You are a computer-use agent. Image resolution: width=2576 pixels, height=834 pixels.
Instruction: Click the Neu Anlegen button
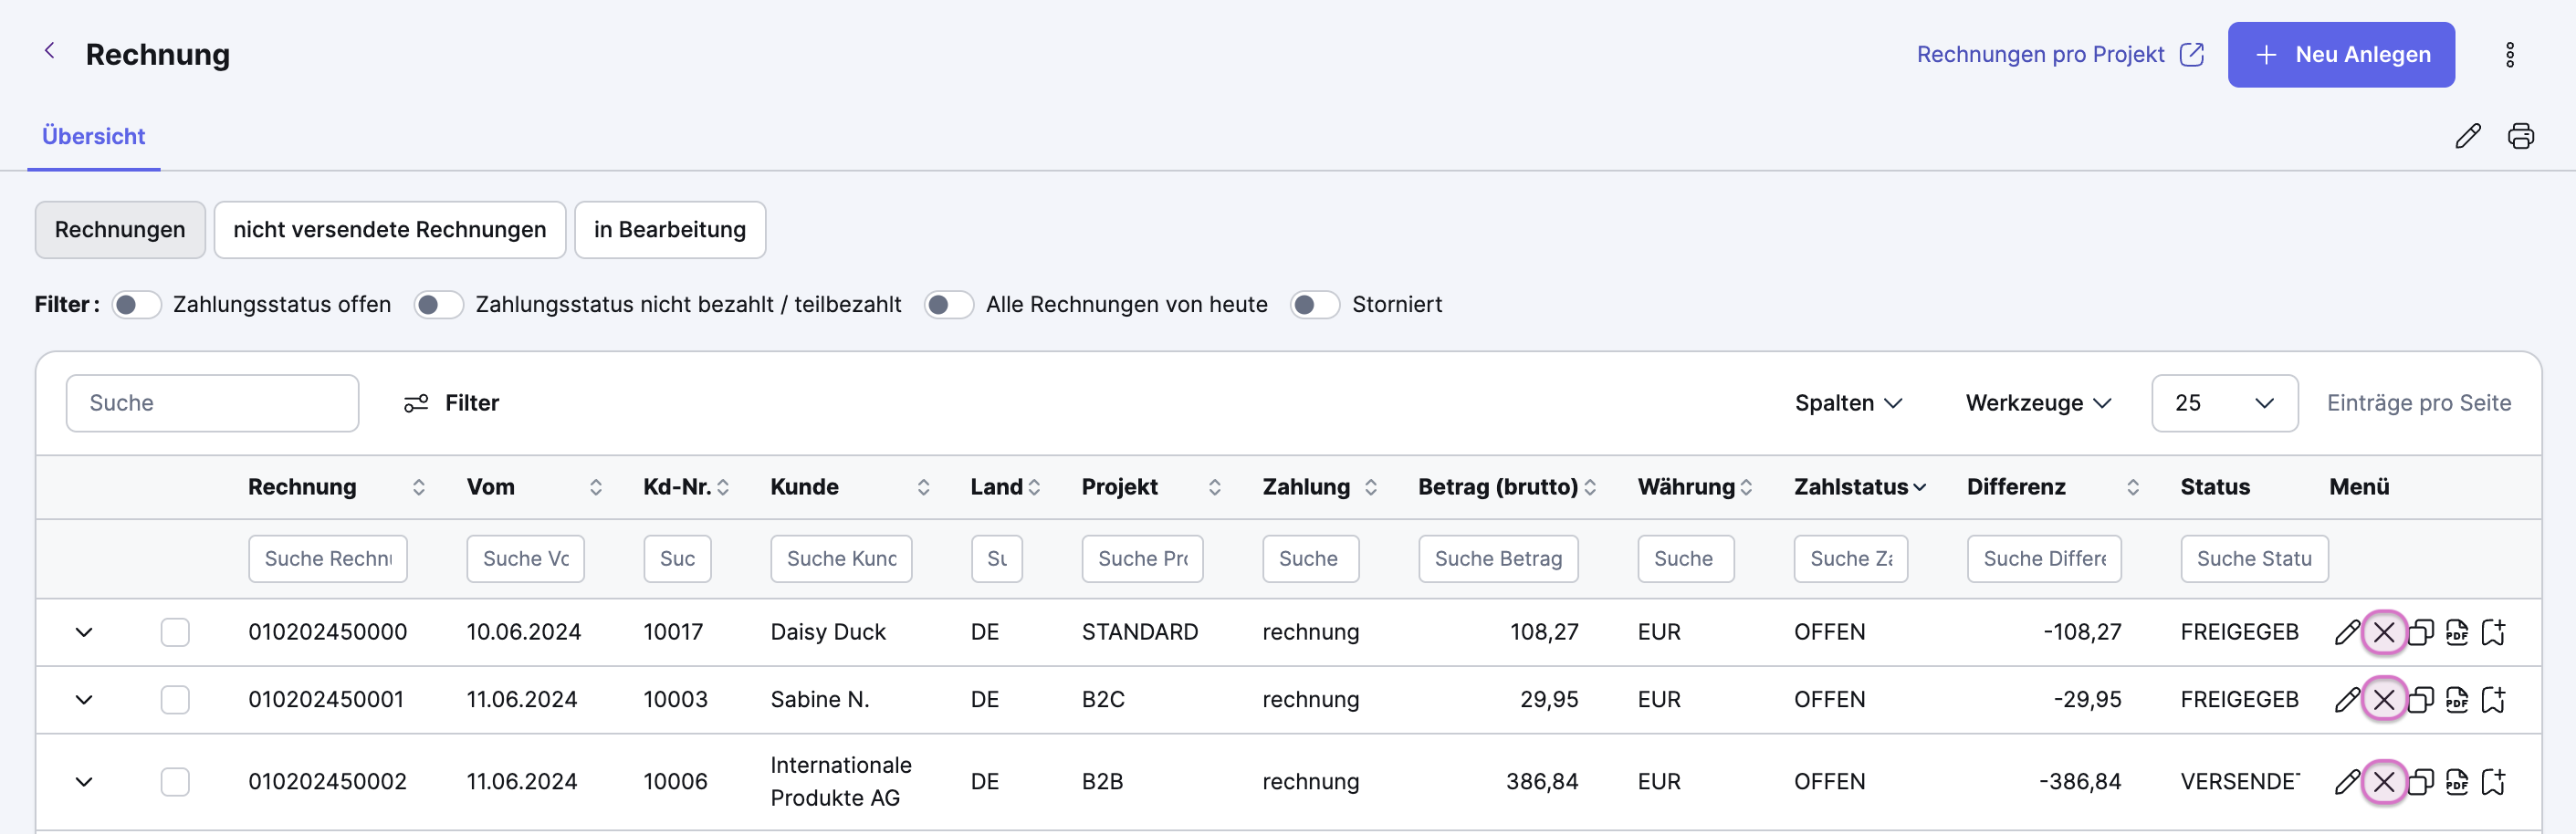pos(2340,55)
